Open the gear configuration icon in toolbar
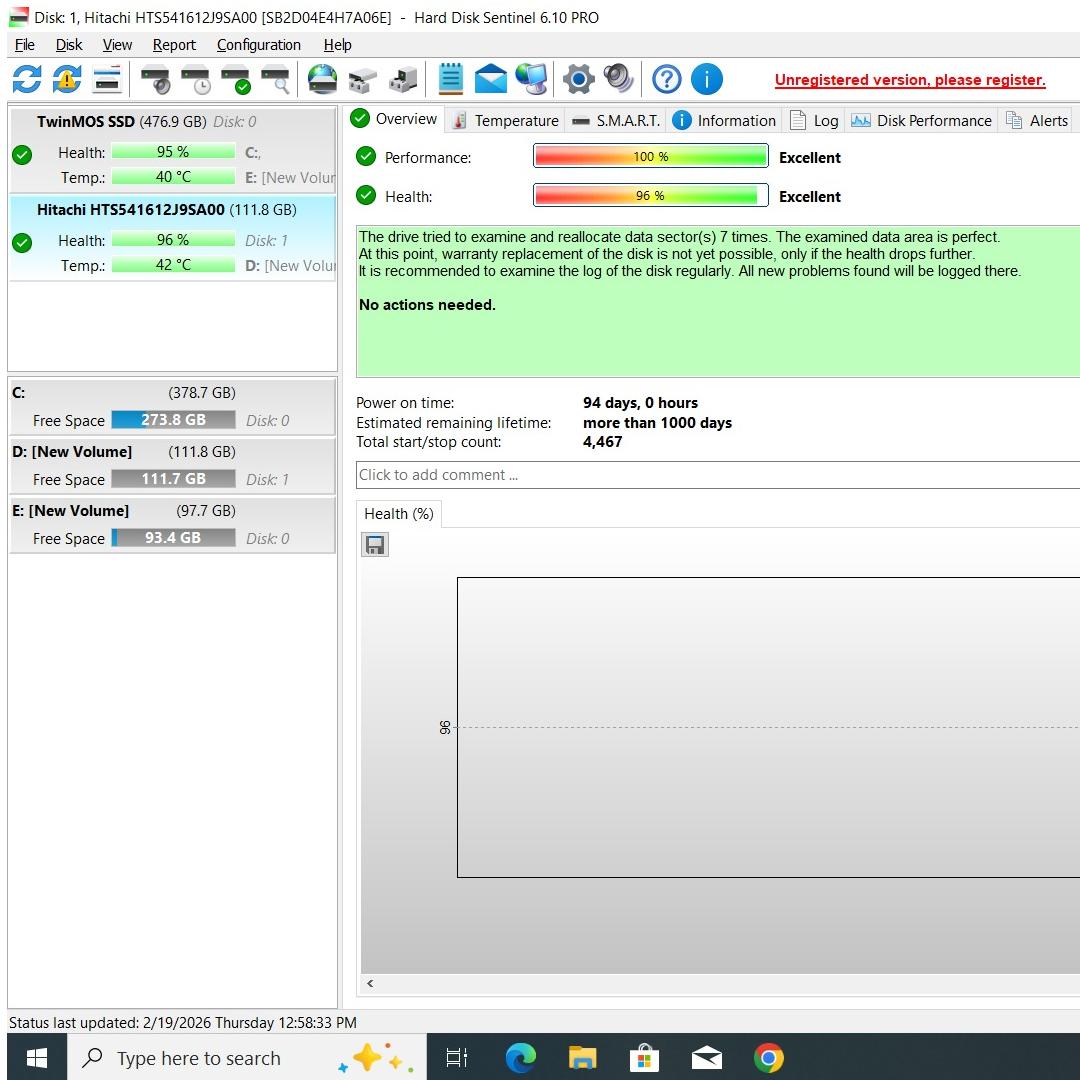Image resolution: width=1080 pixels, height=1080 pixels. (x=578, y=79)
